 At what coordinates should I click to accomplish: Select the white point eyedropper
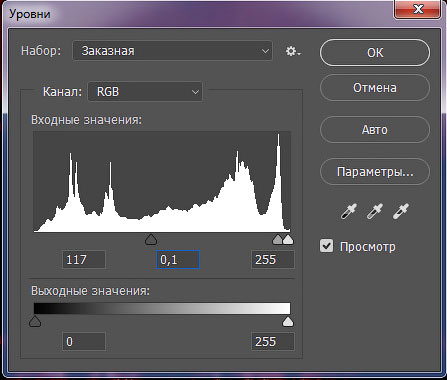[401, 211]
